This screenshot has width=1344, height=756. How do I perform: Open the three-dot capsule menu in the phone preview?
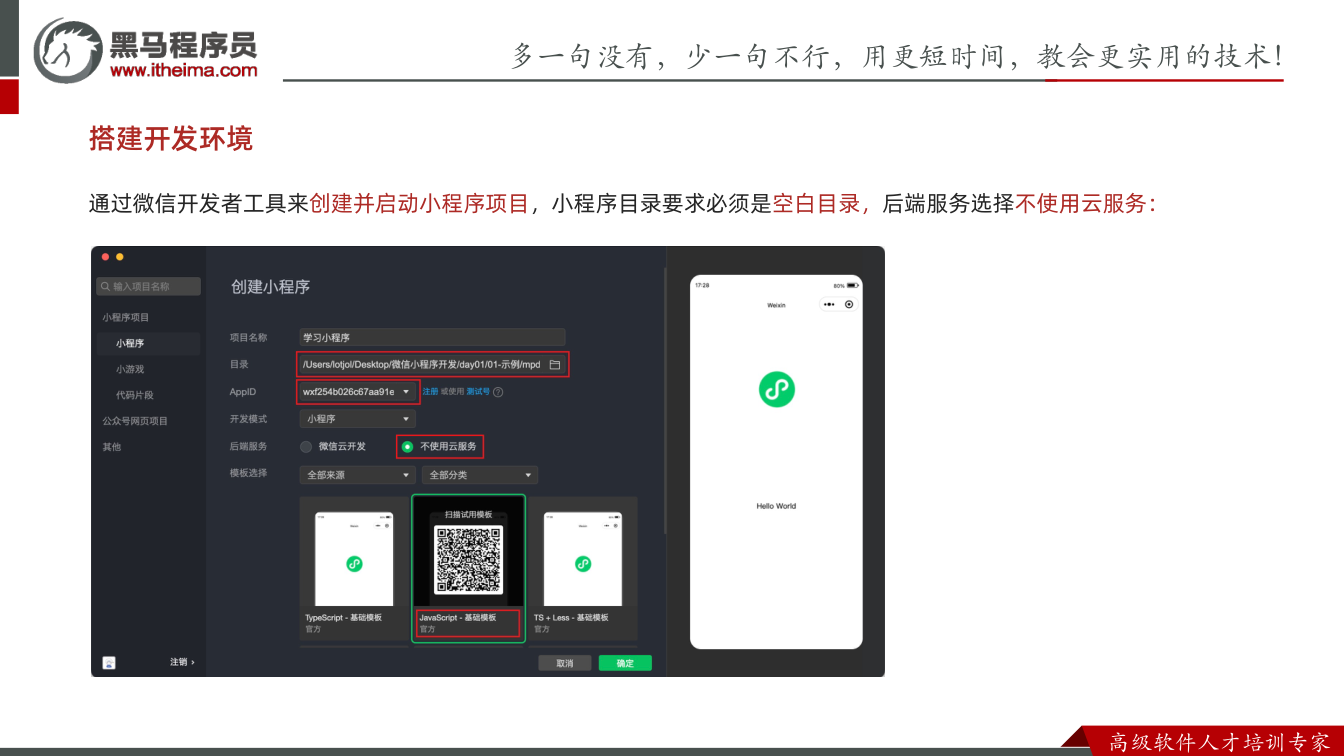829,304
